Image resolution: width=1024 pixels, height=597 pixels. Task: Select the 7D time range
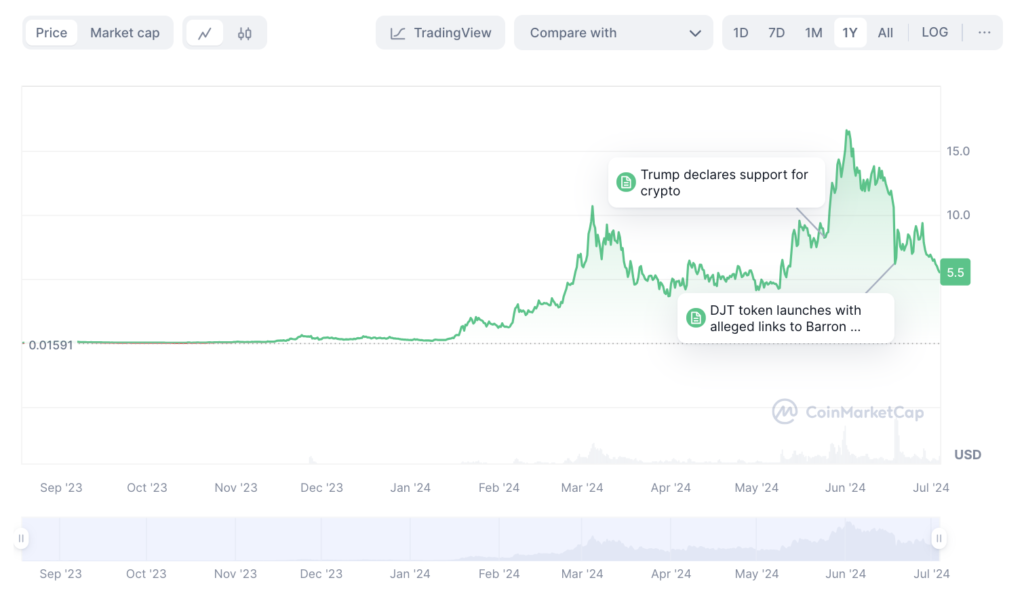776,33
